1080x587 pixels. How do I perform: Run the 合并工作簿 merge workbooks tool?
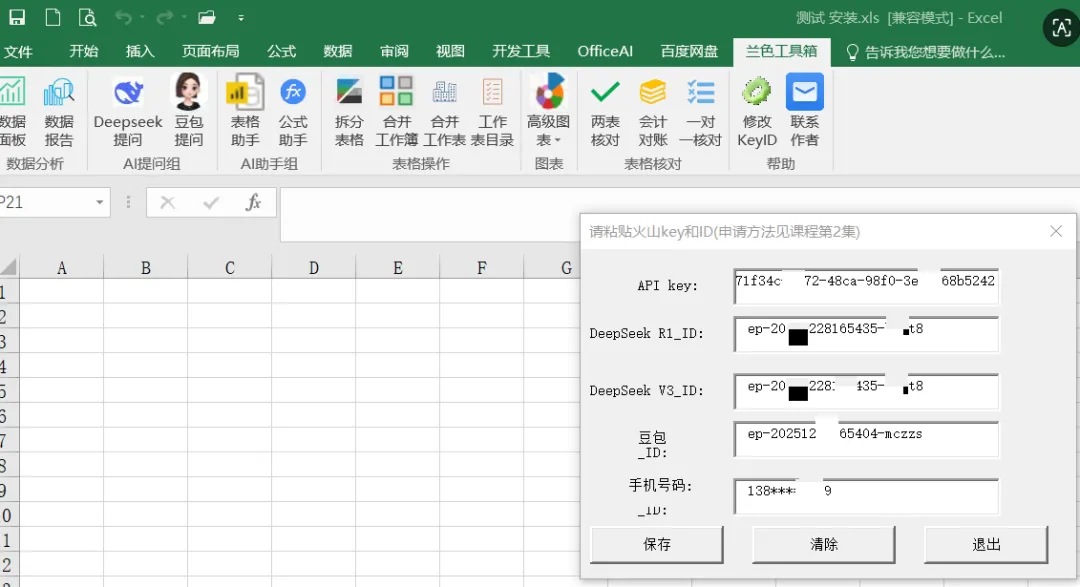pos(397,111)
